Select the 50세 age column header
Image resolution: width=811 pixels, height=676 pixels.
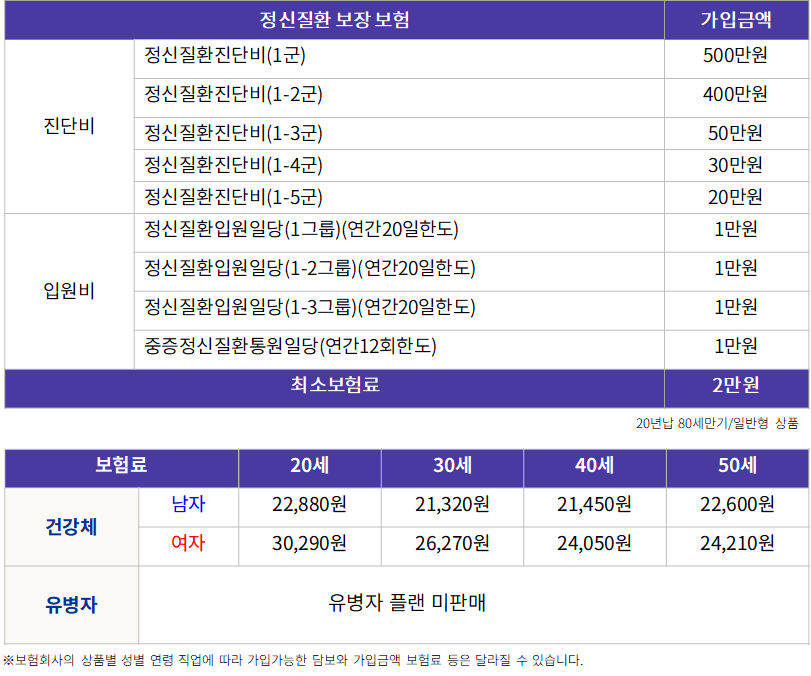[737, 465]
